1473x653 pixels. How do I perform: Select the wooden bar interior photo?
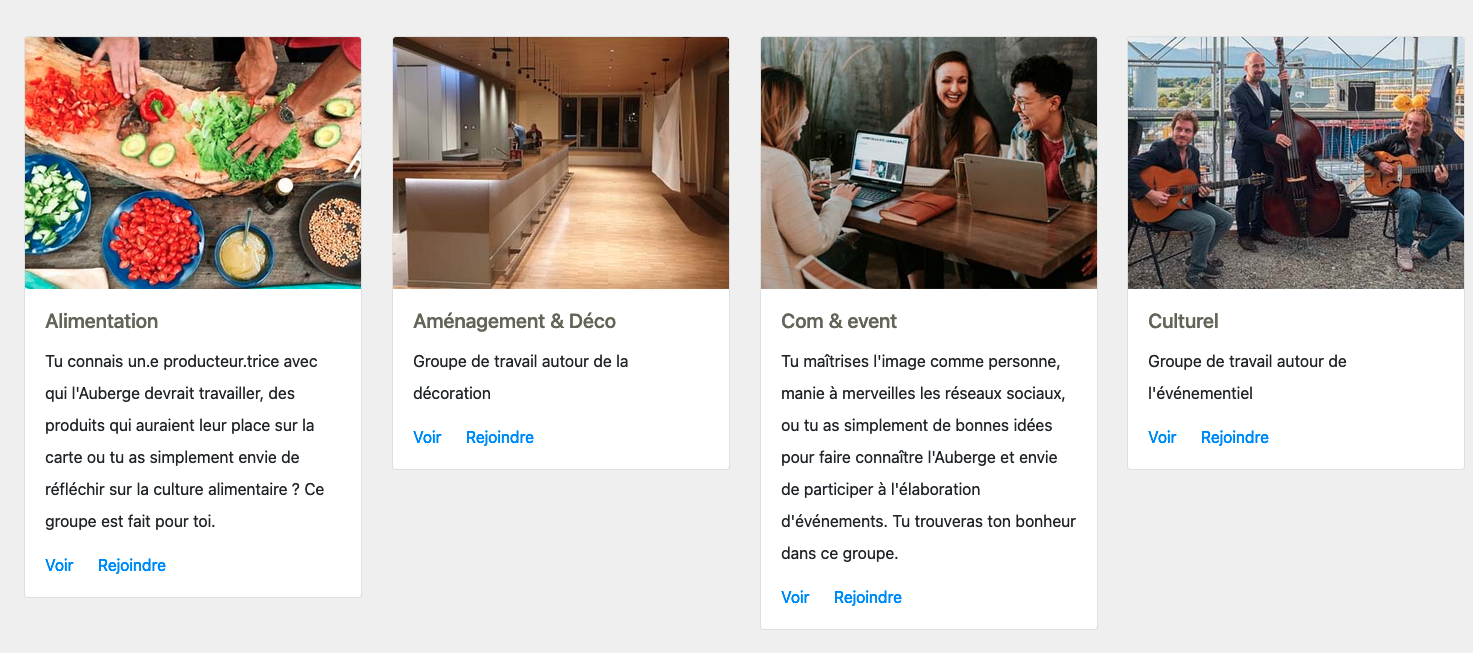561,163
